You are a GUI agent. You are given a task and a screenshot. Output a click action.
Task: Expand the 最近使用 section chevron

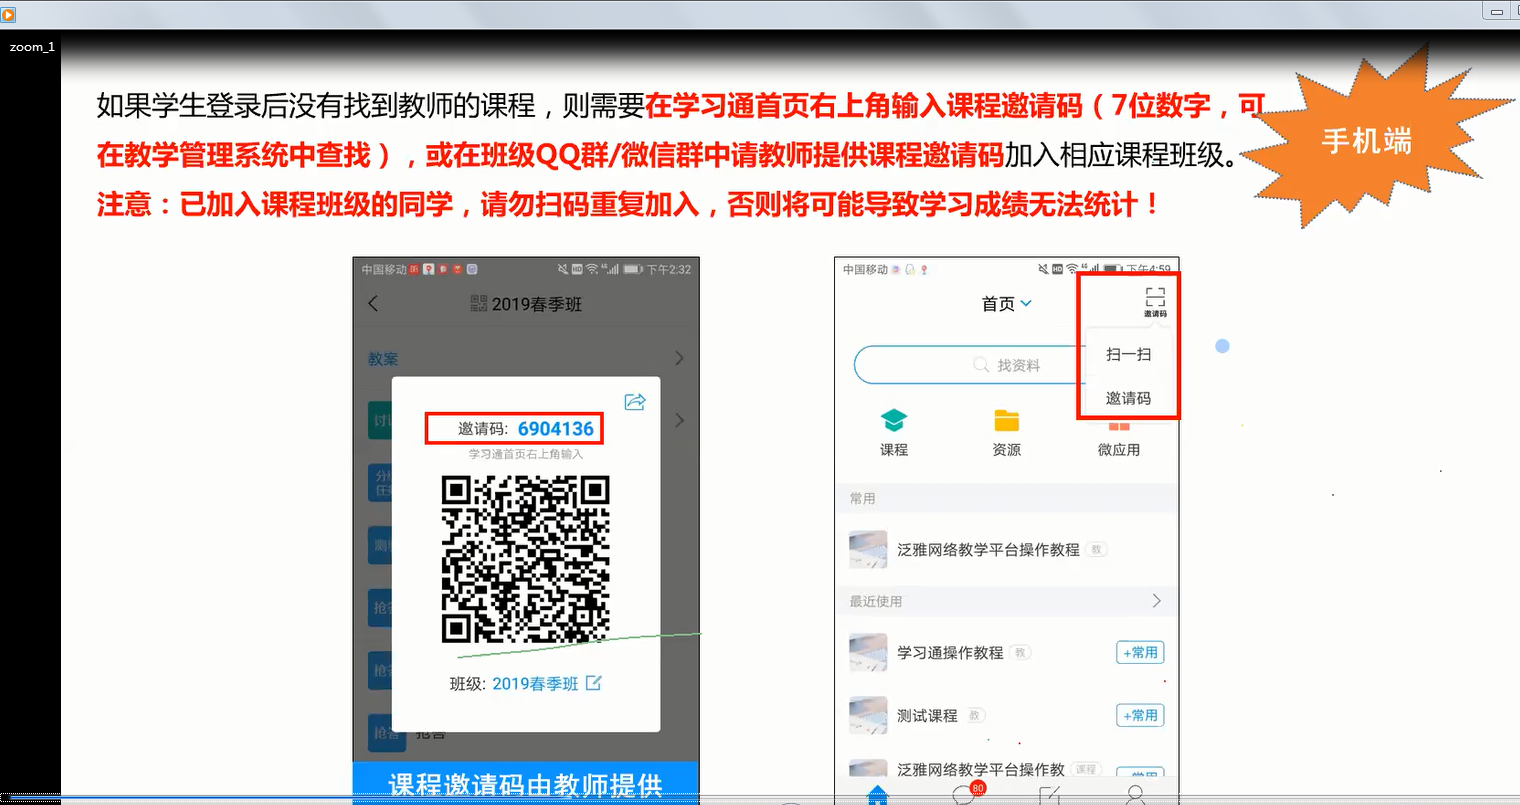(1157, 601)
